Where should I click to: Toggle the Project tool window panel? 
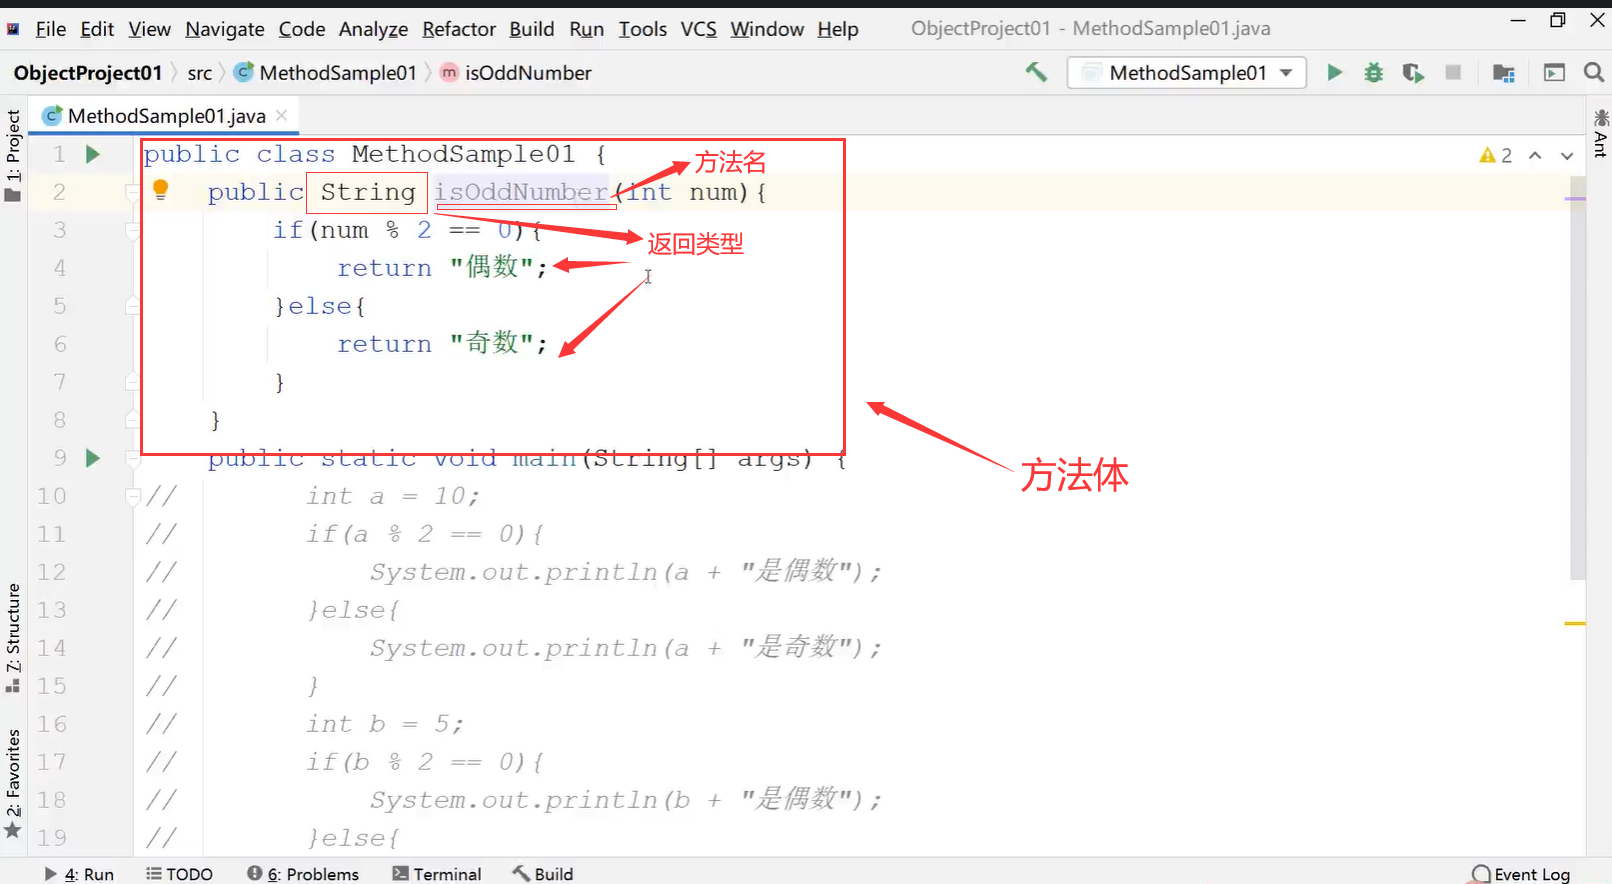click(x=13, y=155)
